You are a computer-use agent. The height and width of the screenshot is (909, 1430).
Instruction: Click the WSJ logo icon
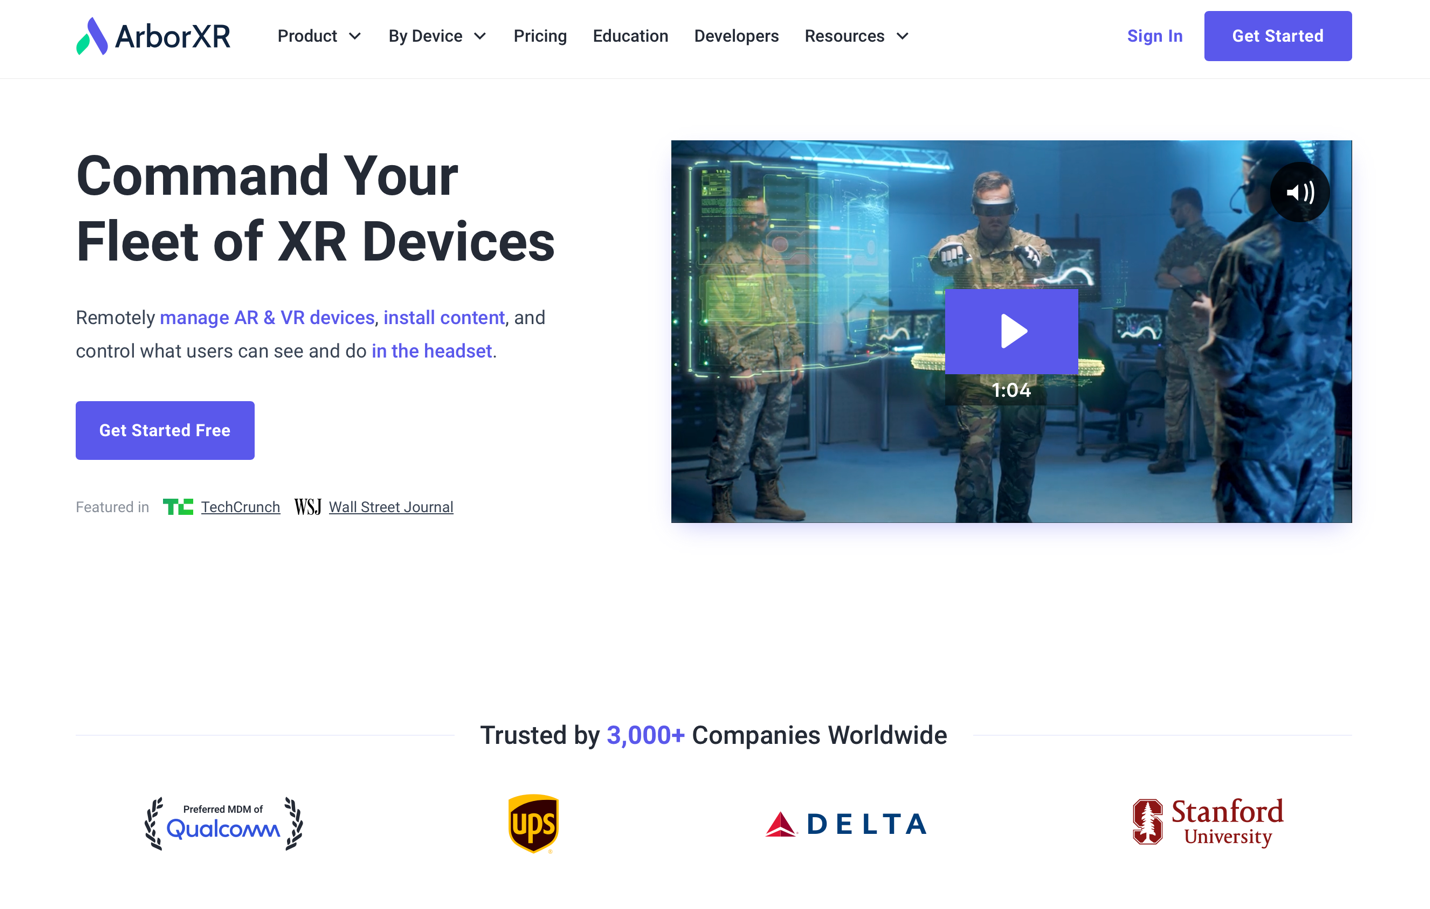(307, 507)
